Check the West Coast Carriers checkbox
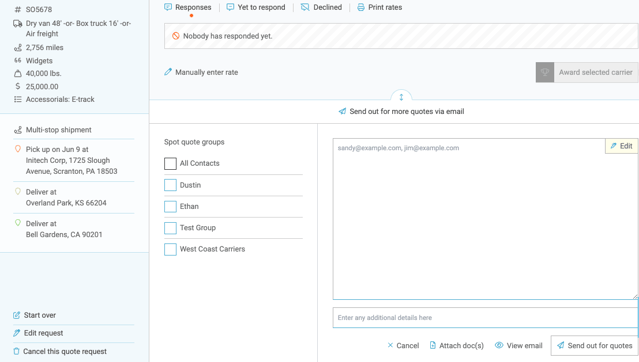 [170, 249]
